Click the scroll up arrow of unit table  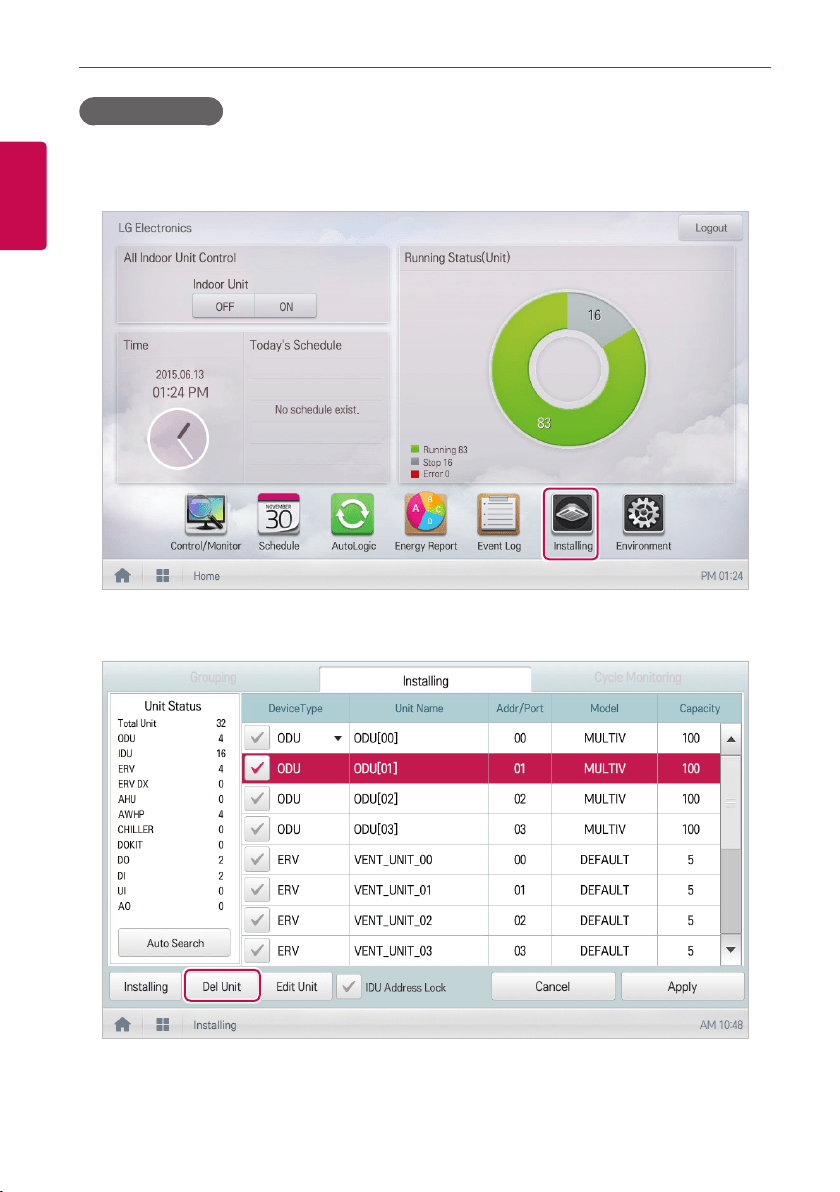pyautogui.click(x=731, y=739)
